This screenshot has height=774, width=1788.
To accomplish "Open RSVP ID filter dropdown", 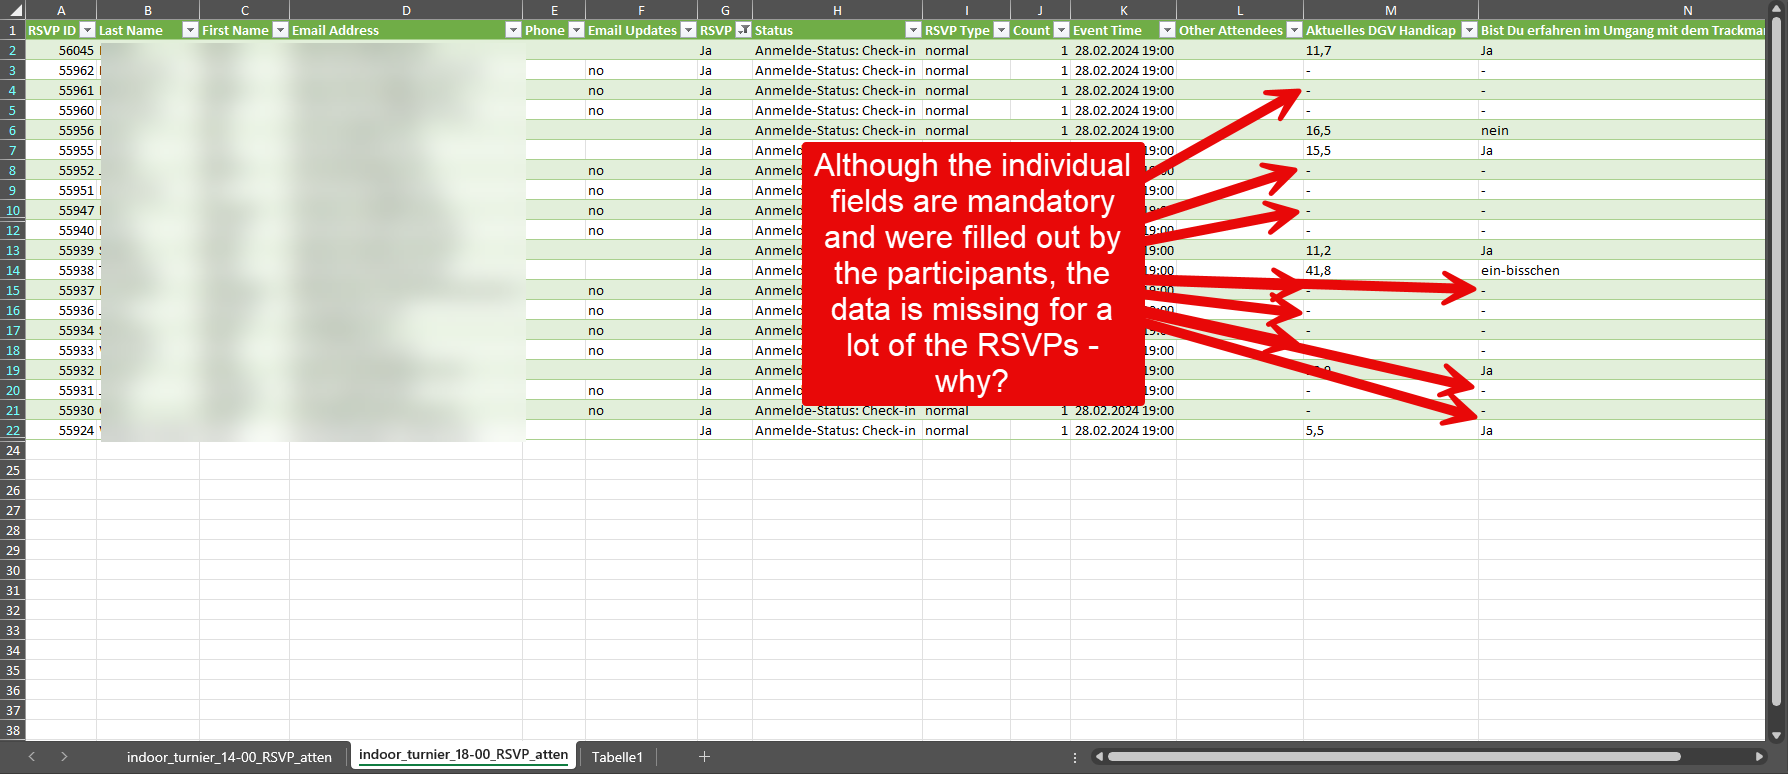I will [87, 30].
